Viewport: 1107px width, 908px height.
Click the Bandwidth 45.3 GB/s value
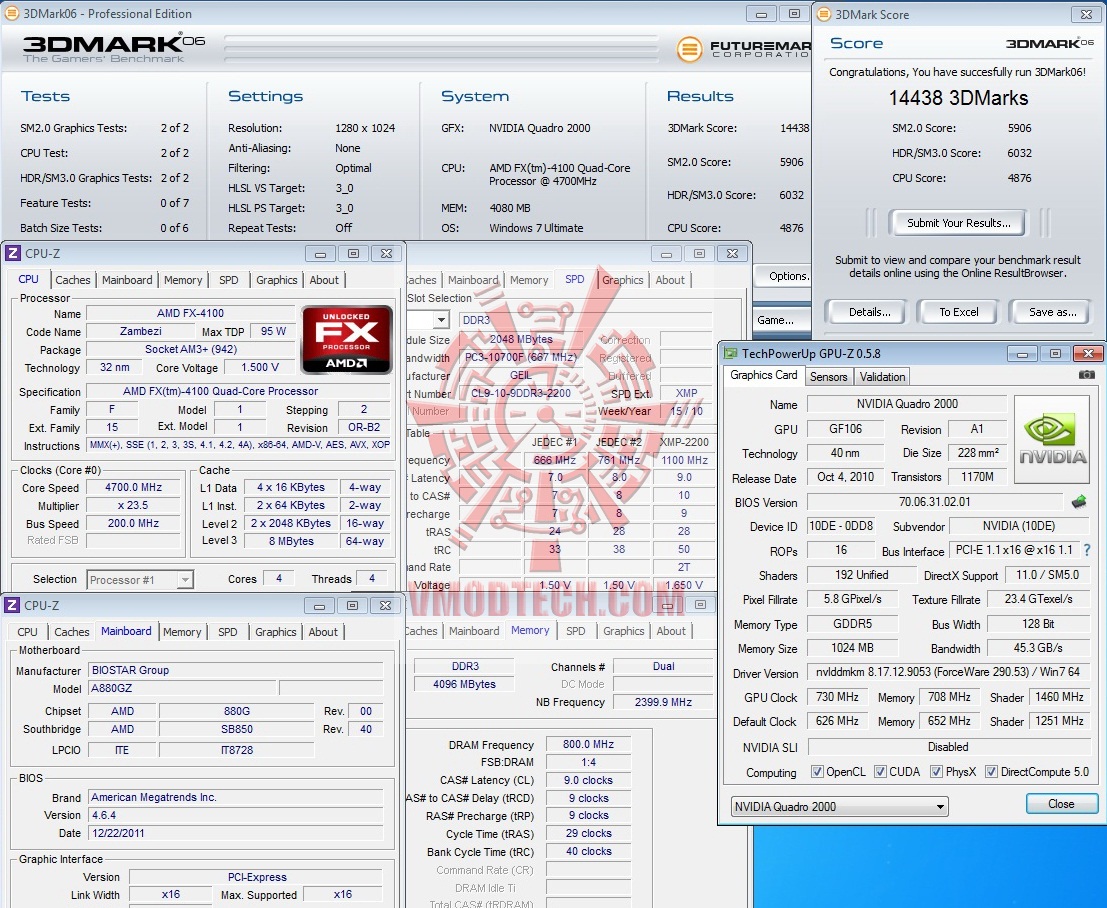[x=1038, y=647]
